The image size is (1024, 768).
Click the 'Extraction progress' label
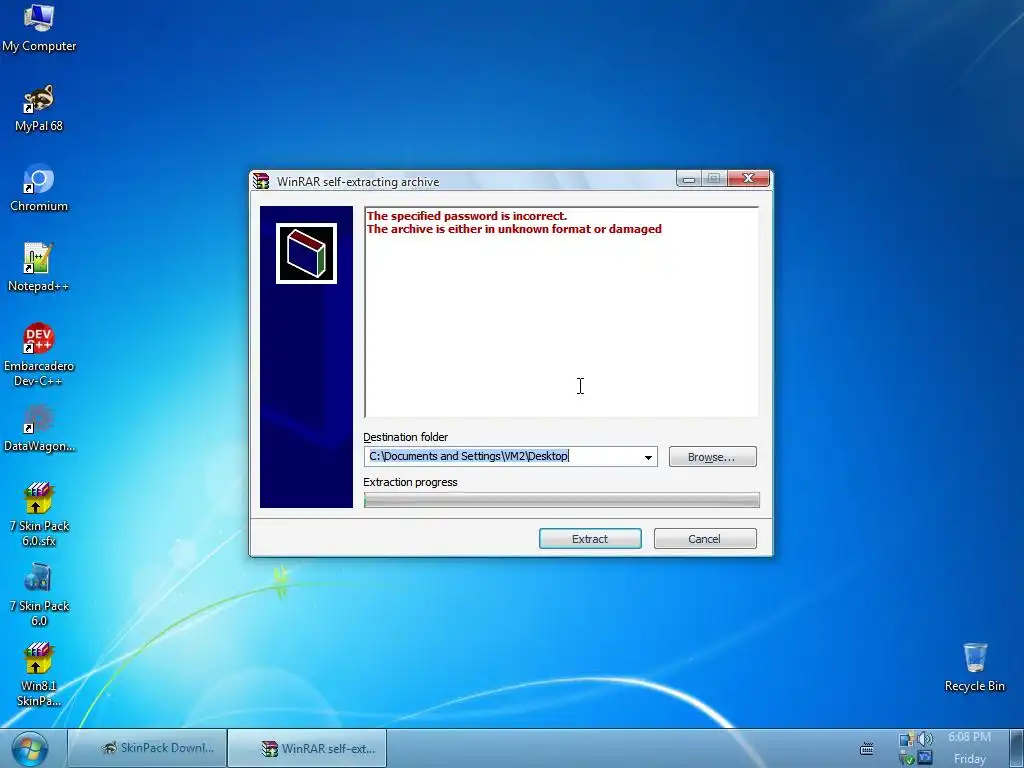pos(410,482)
